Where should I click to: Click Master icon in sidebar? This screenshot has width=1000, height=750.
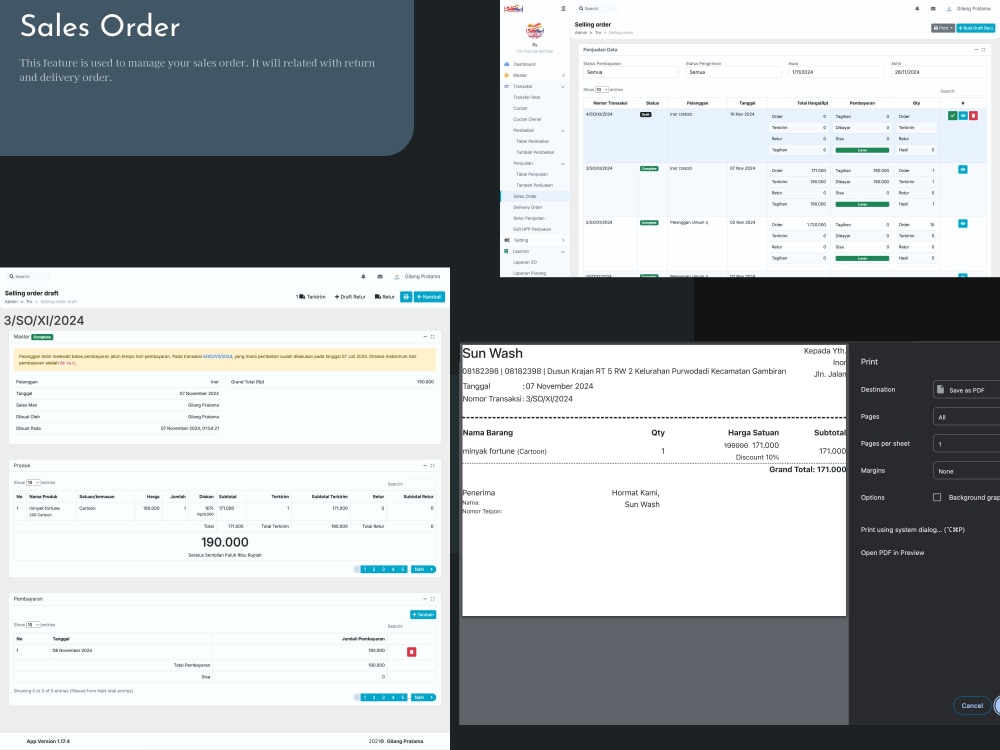(507, 75)
